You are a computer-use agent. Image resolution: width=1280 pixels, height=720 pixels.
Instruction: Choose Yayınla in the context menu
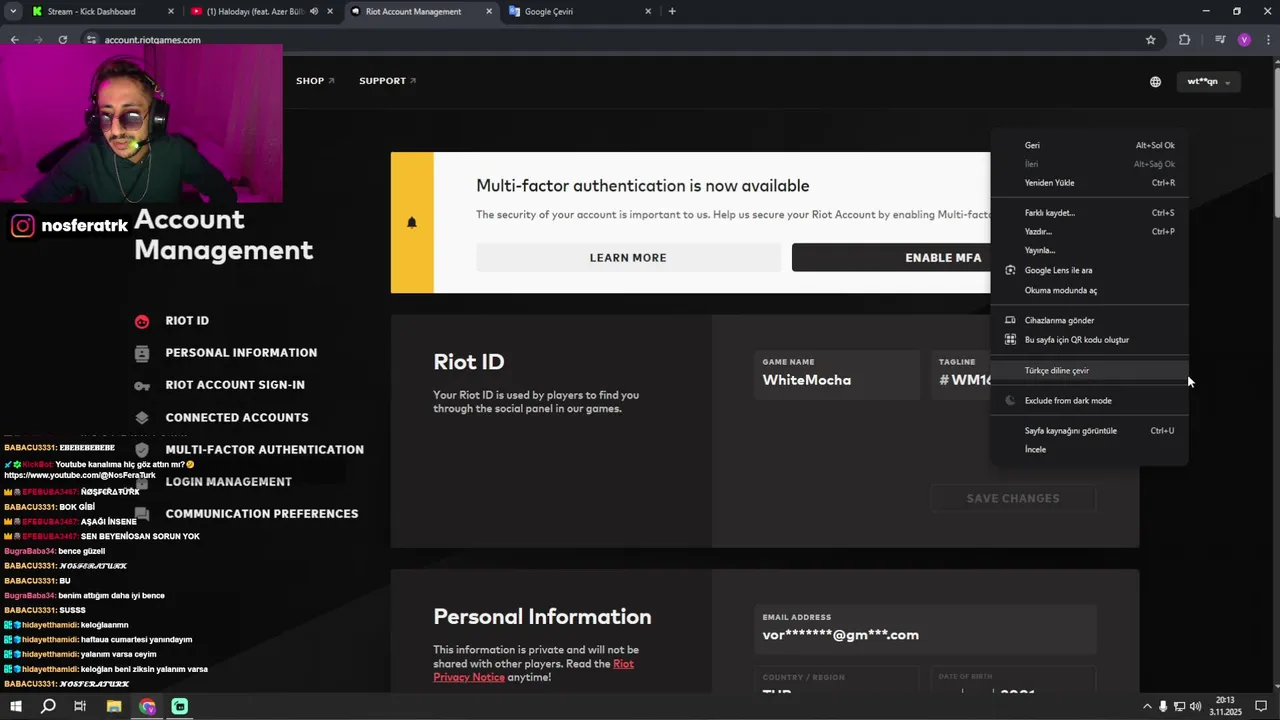coord(1089,251)
